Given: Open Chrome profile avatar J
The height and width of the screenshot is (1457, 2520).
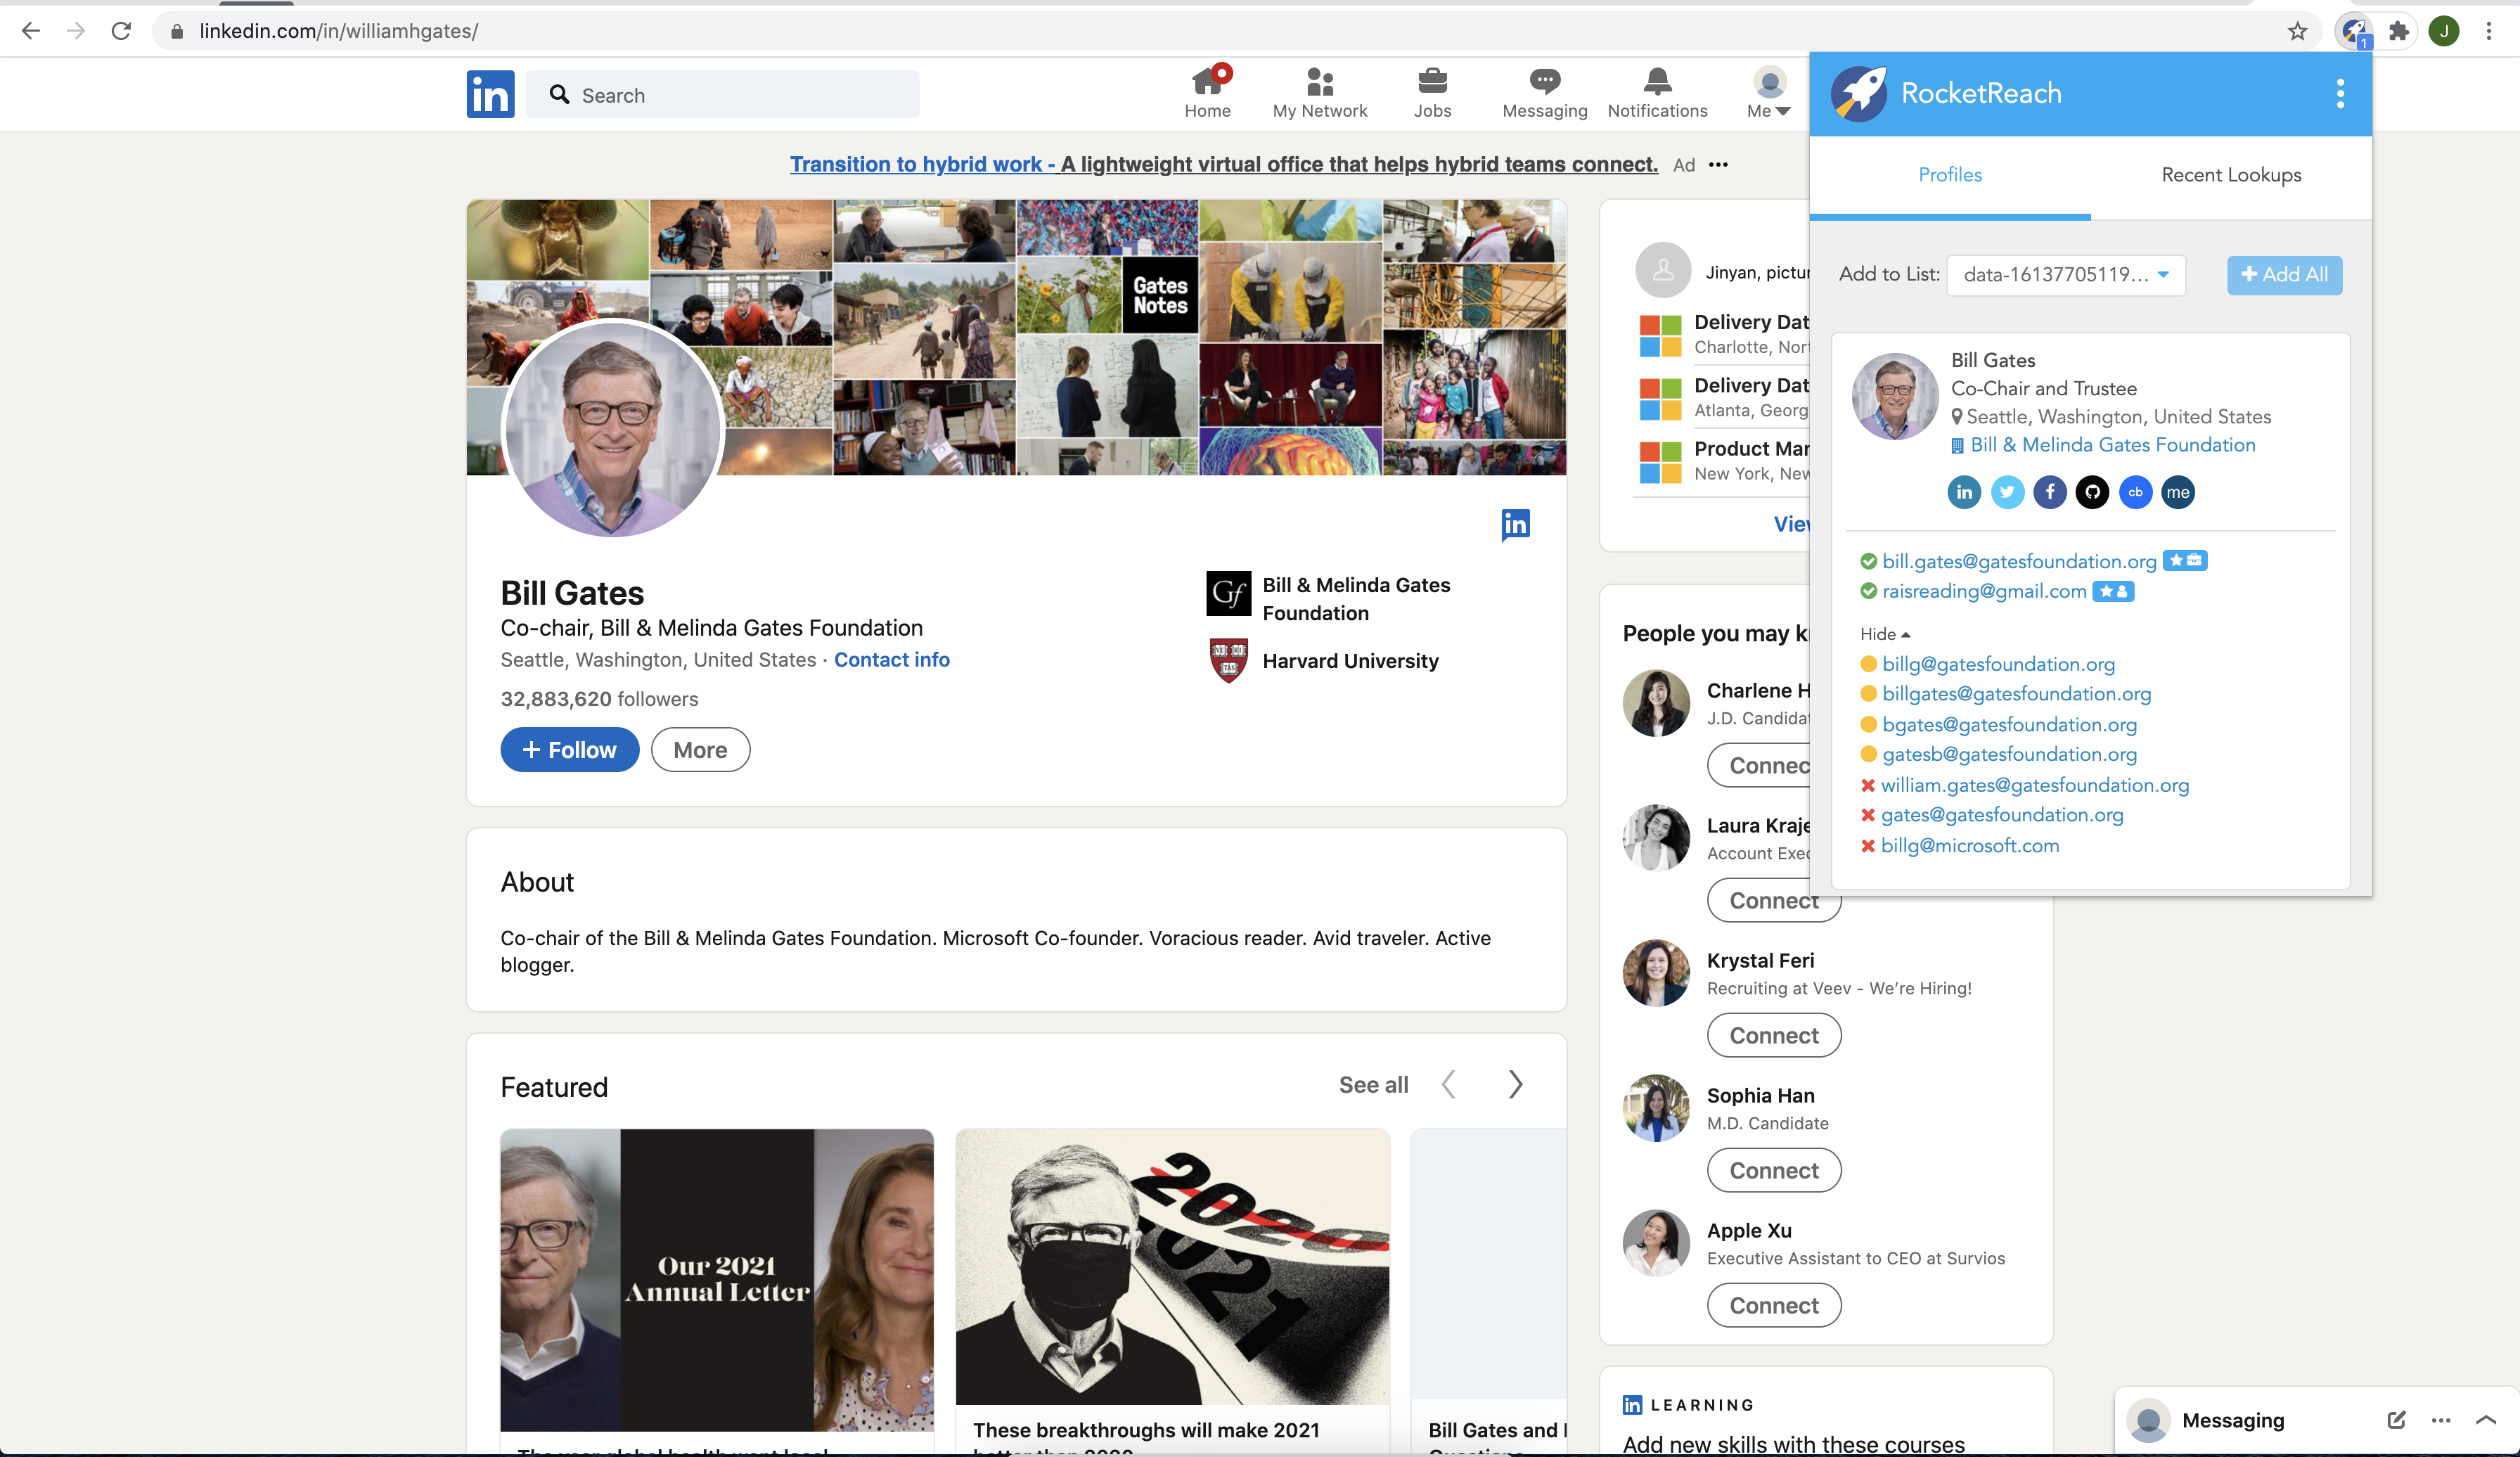Looking at the screenshot, I should pos(2444,31).
